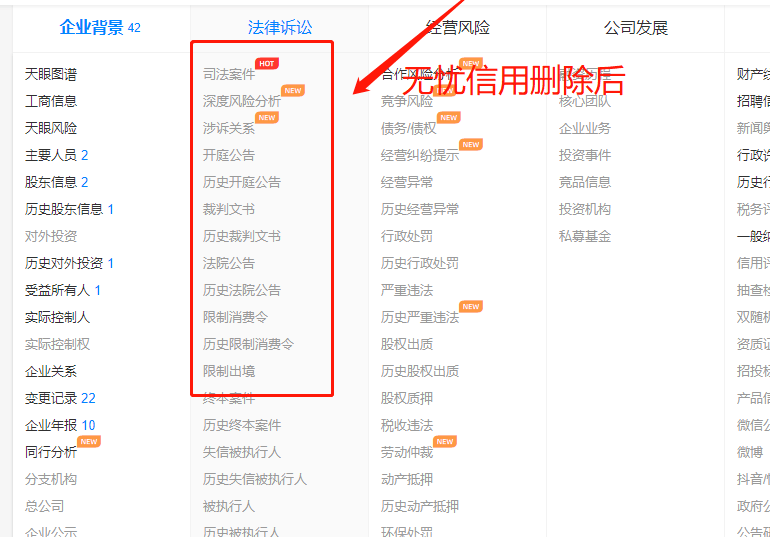Select 企业业务 under 公司发展
770x537 pixels.
click(x=585, y=129)
